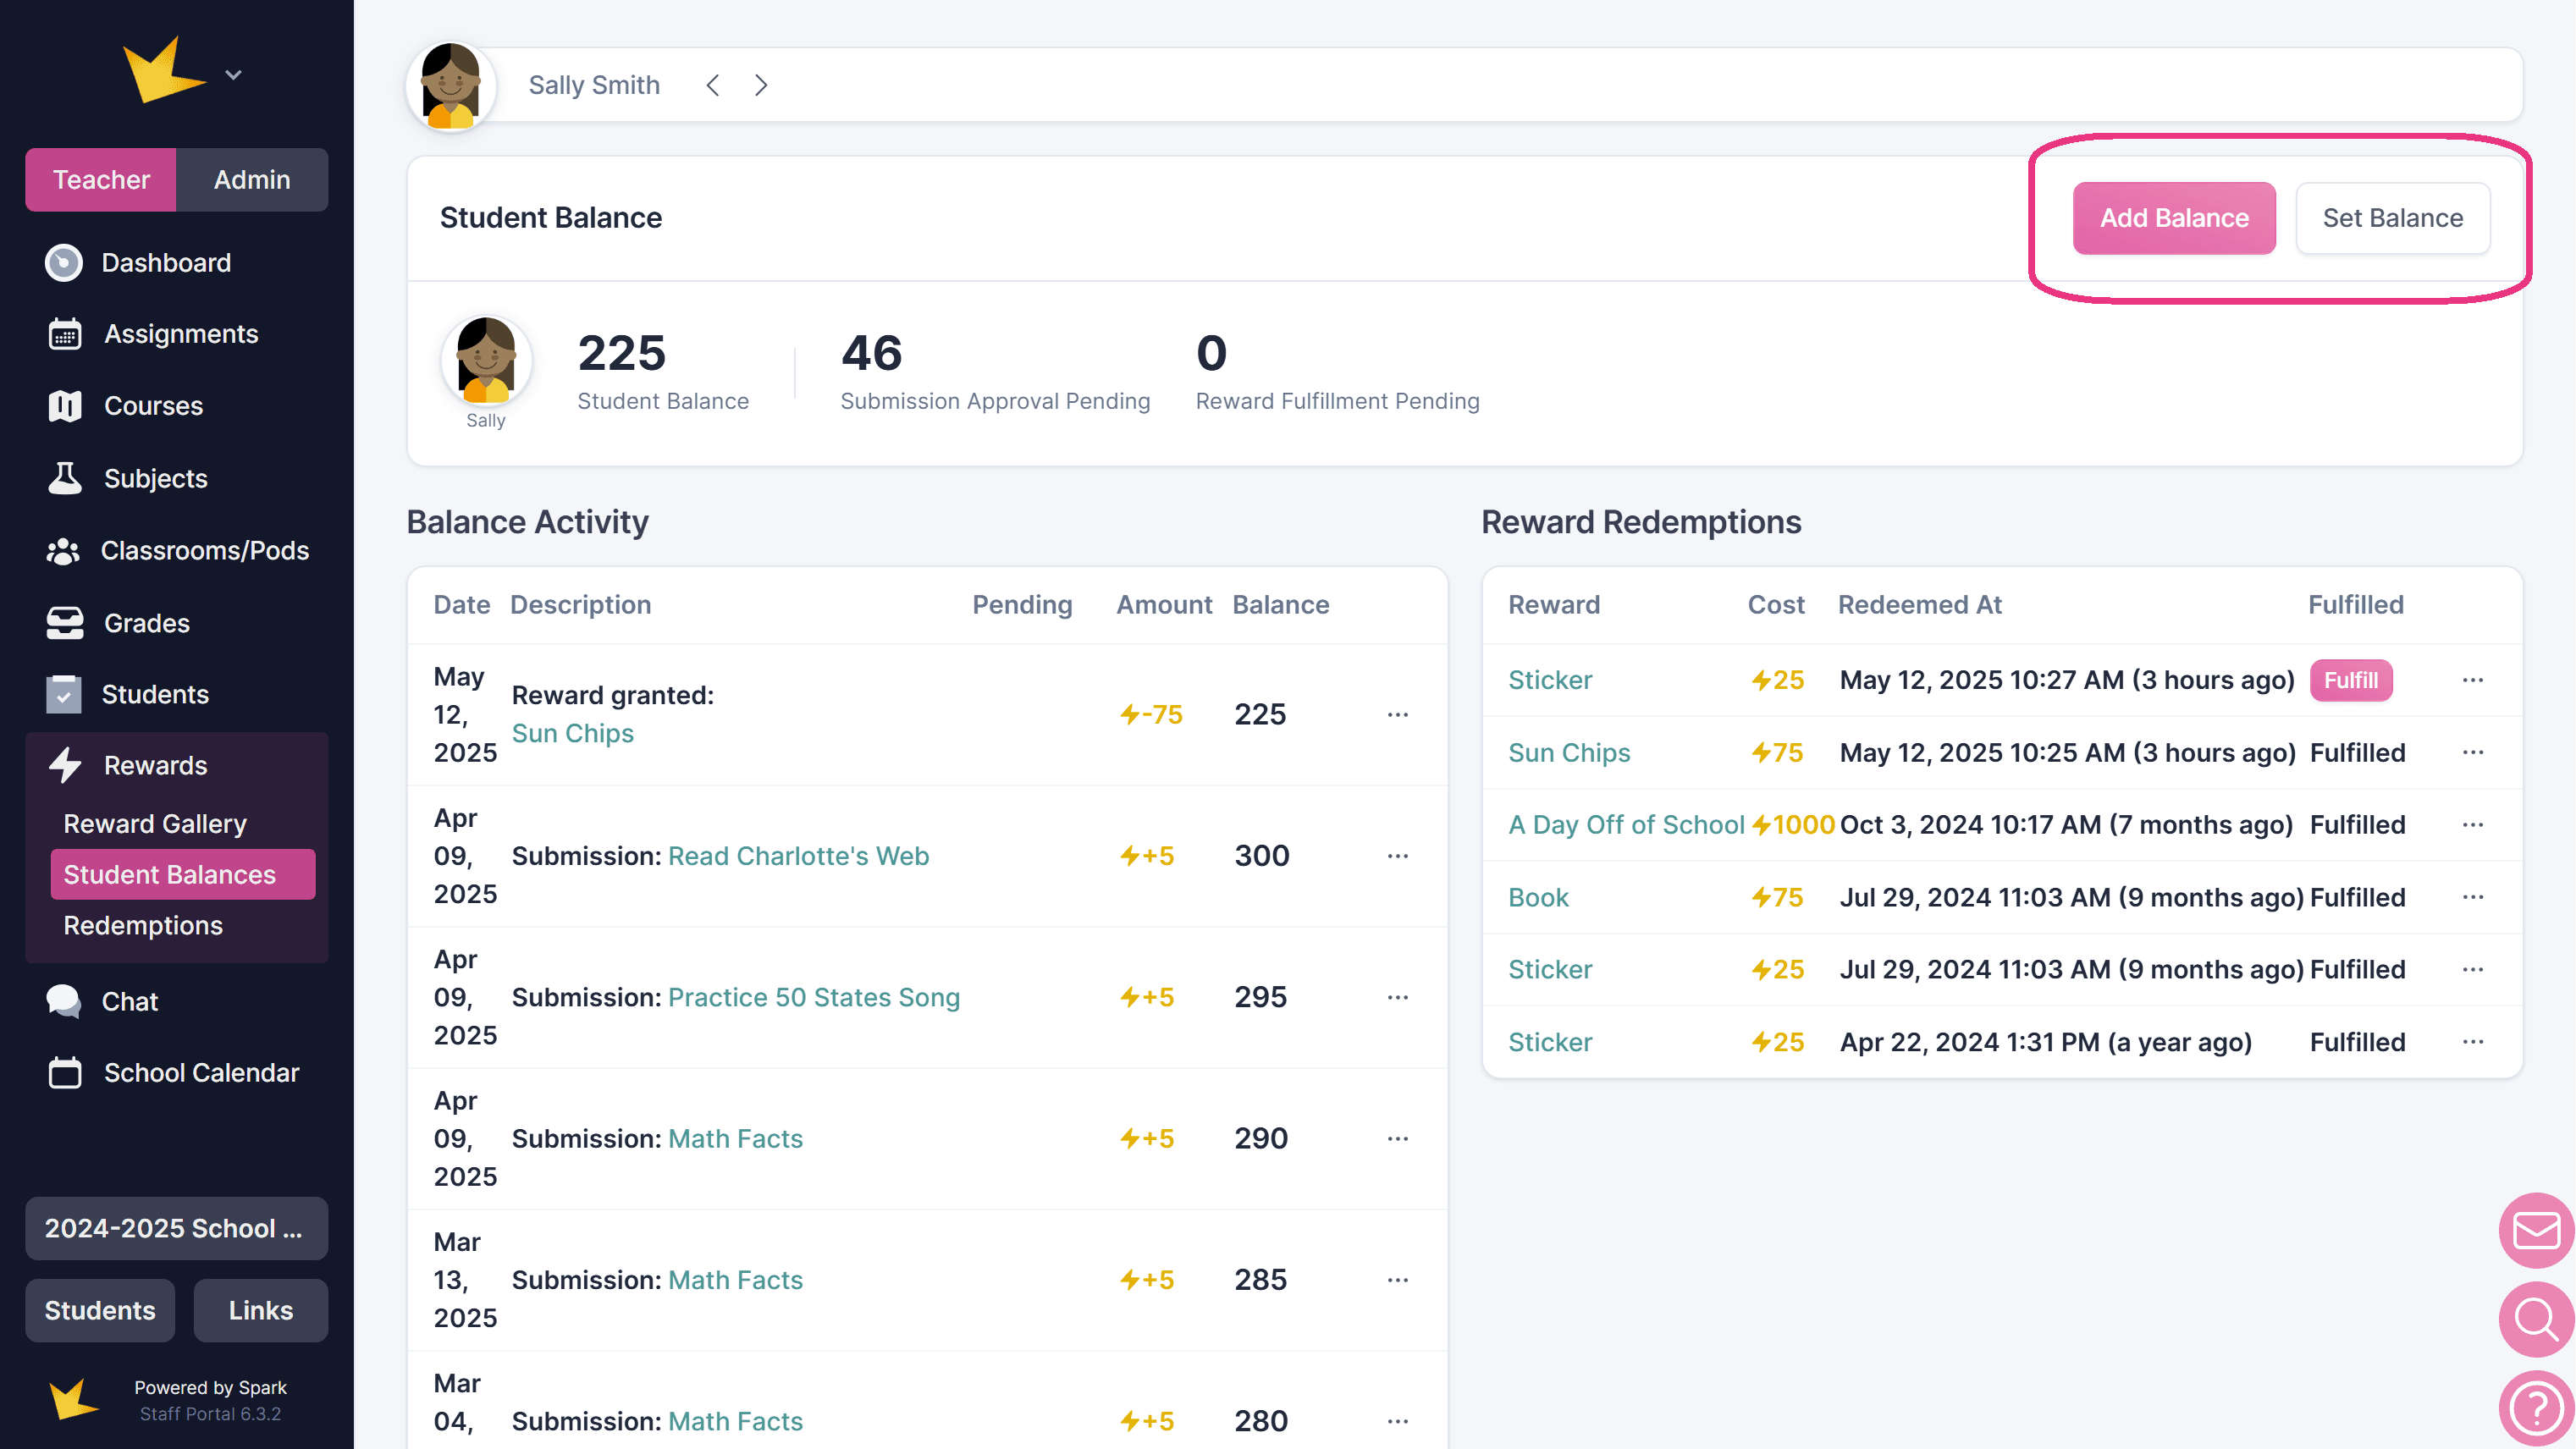
Task: Open the help question mark button
Action: tap(2535, 1408)
